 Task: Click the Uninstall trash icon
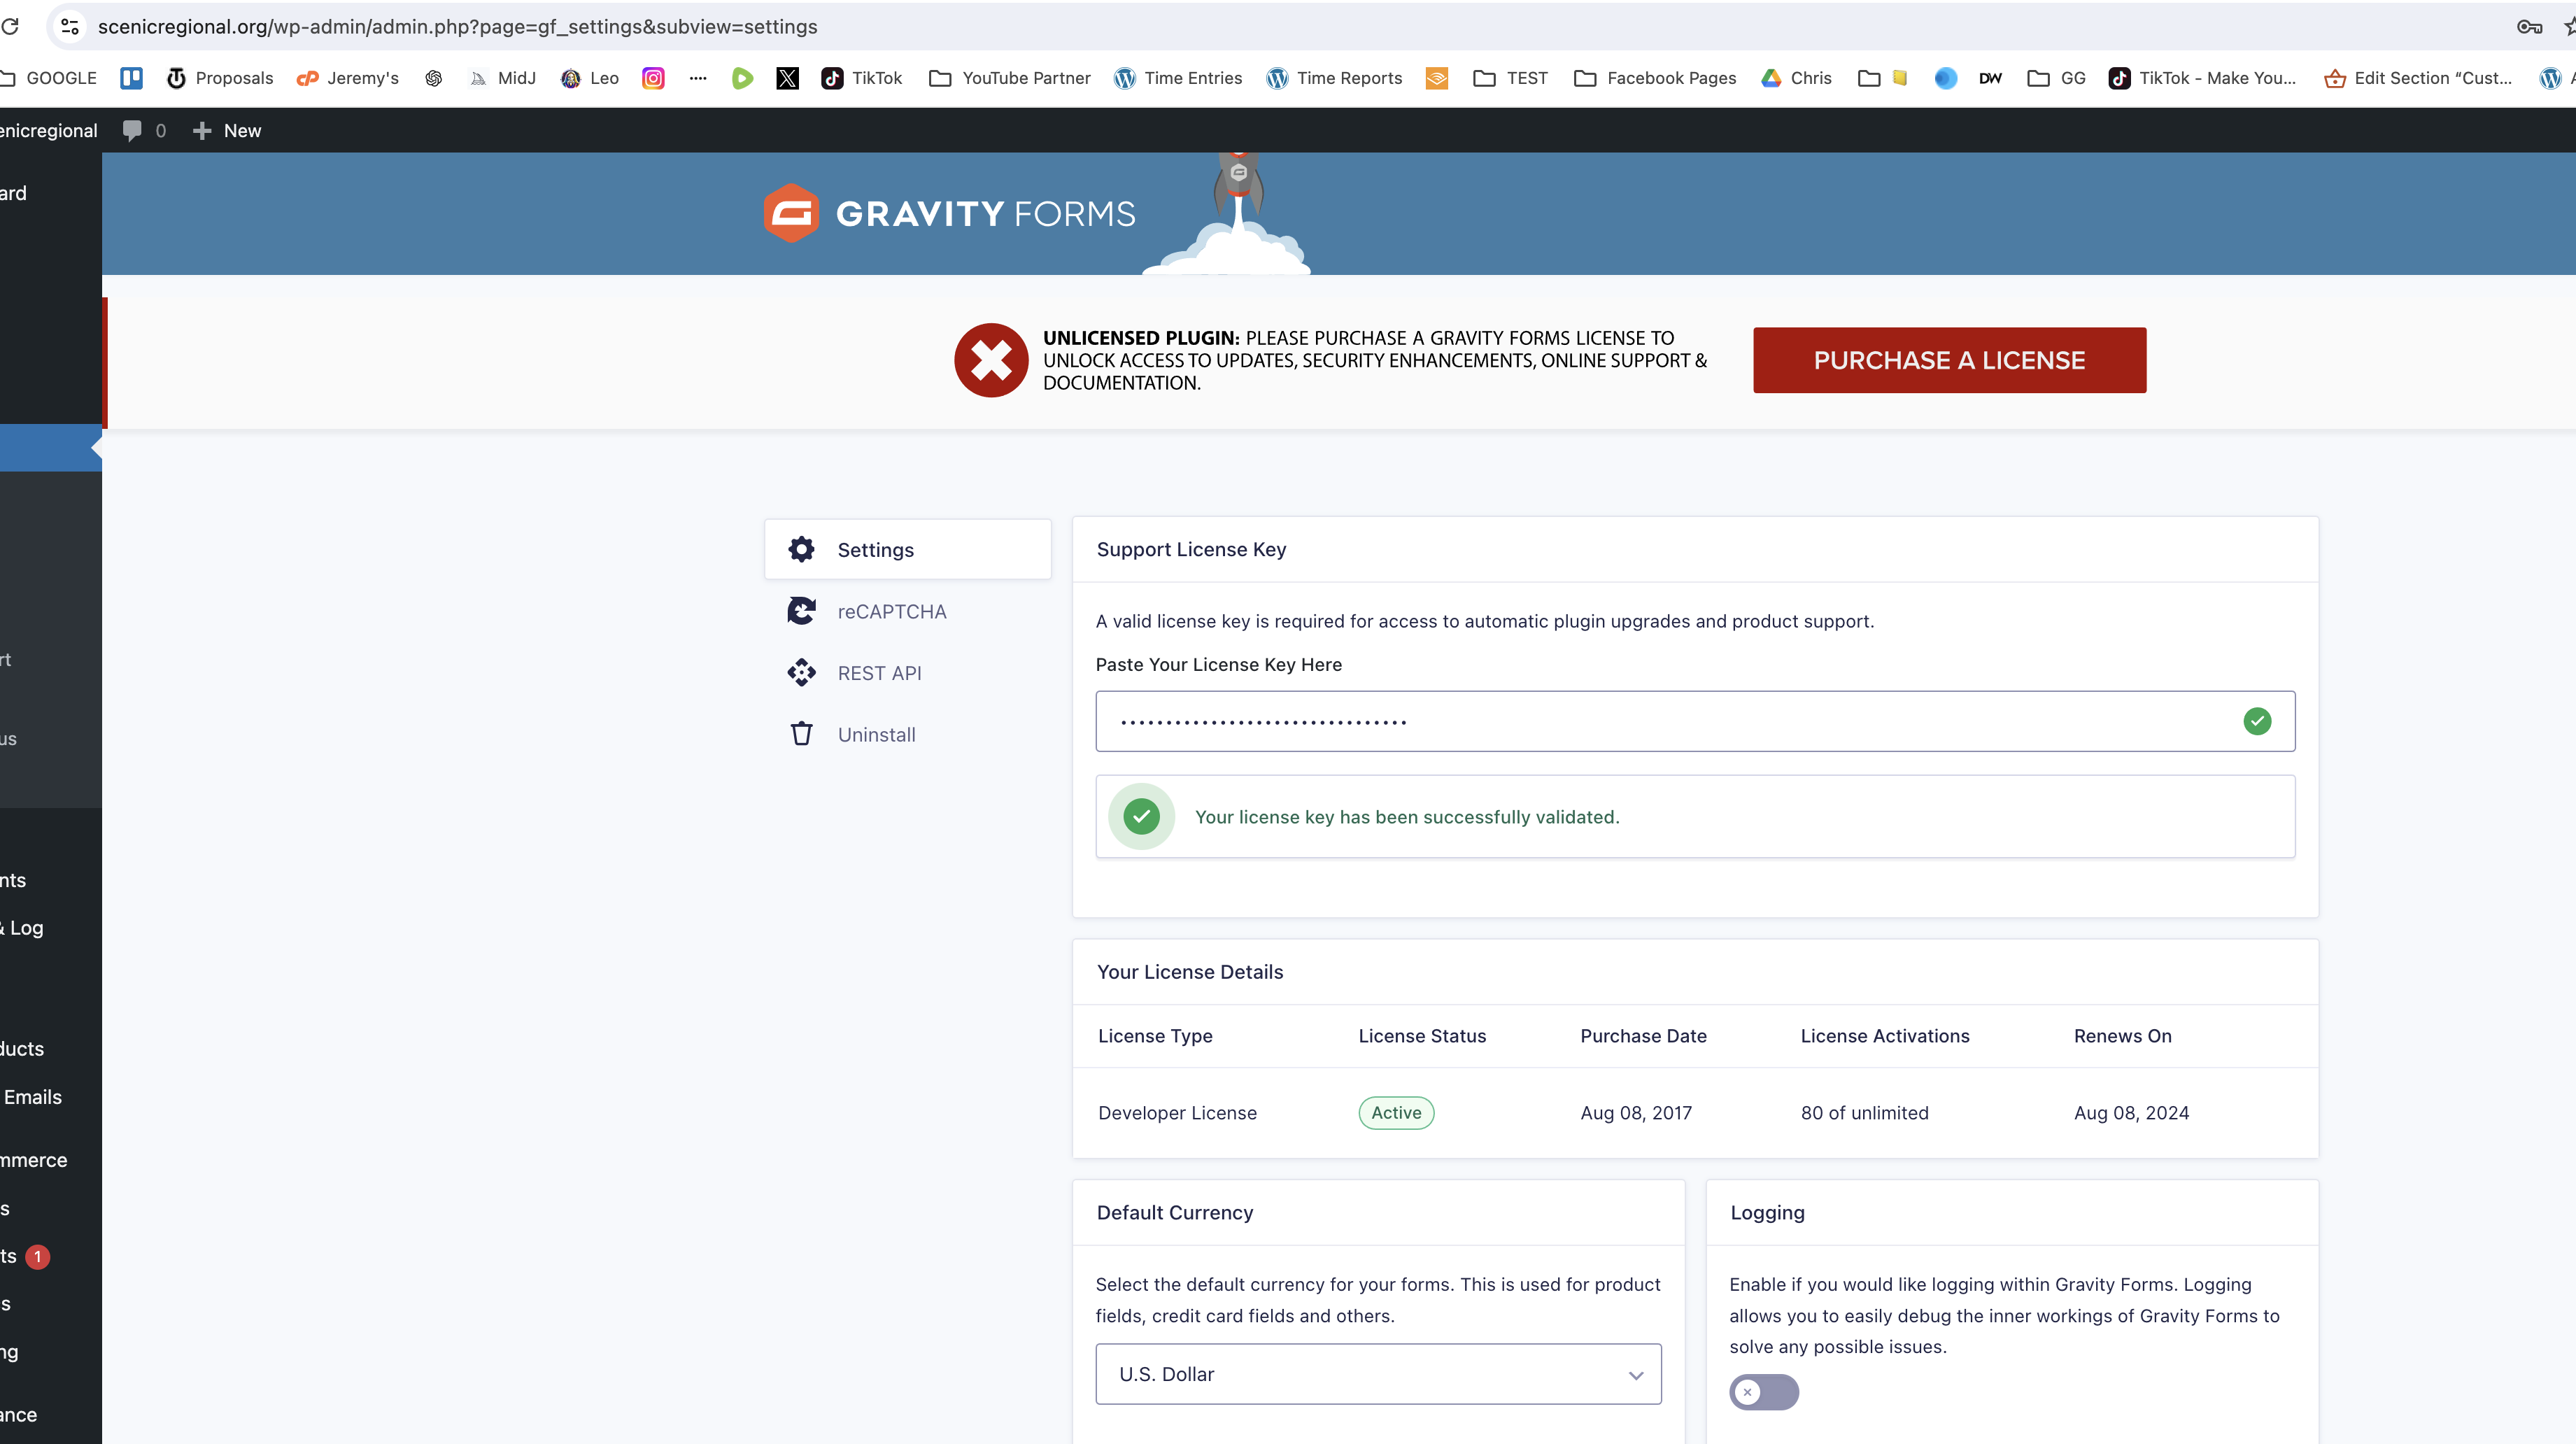[801, 734]
